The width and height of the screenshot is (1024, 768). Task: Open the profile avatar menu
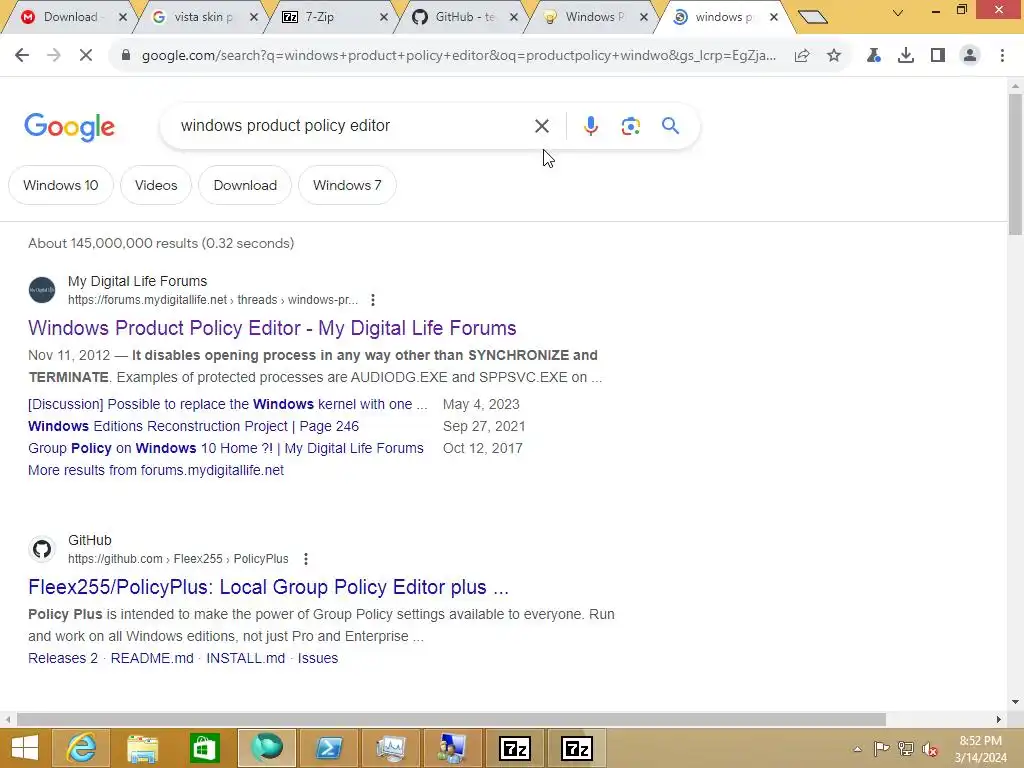tap(970, 56)
